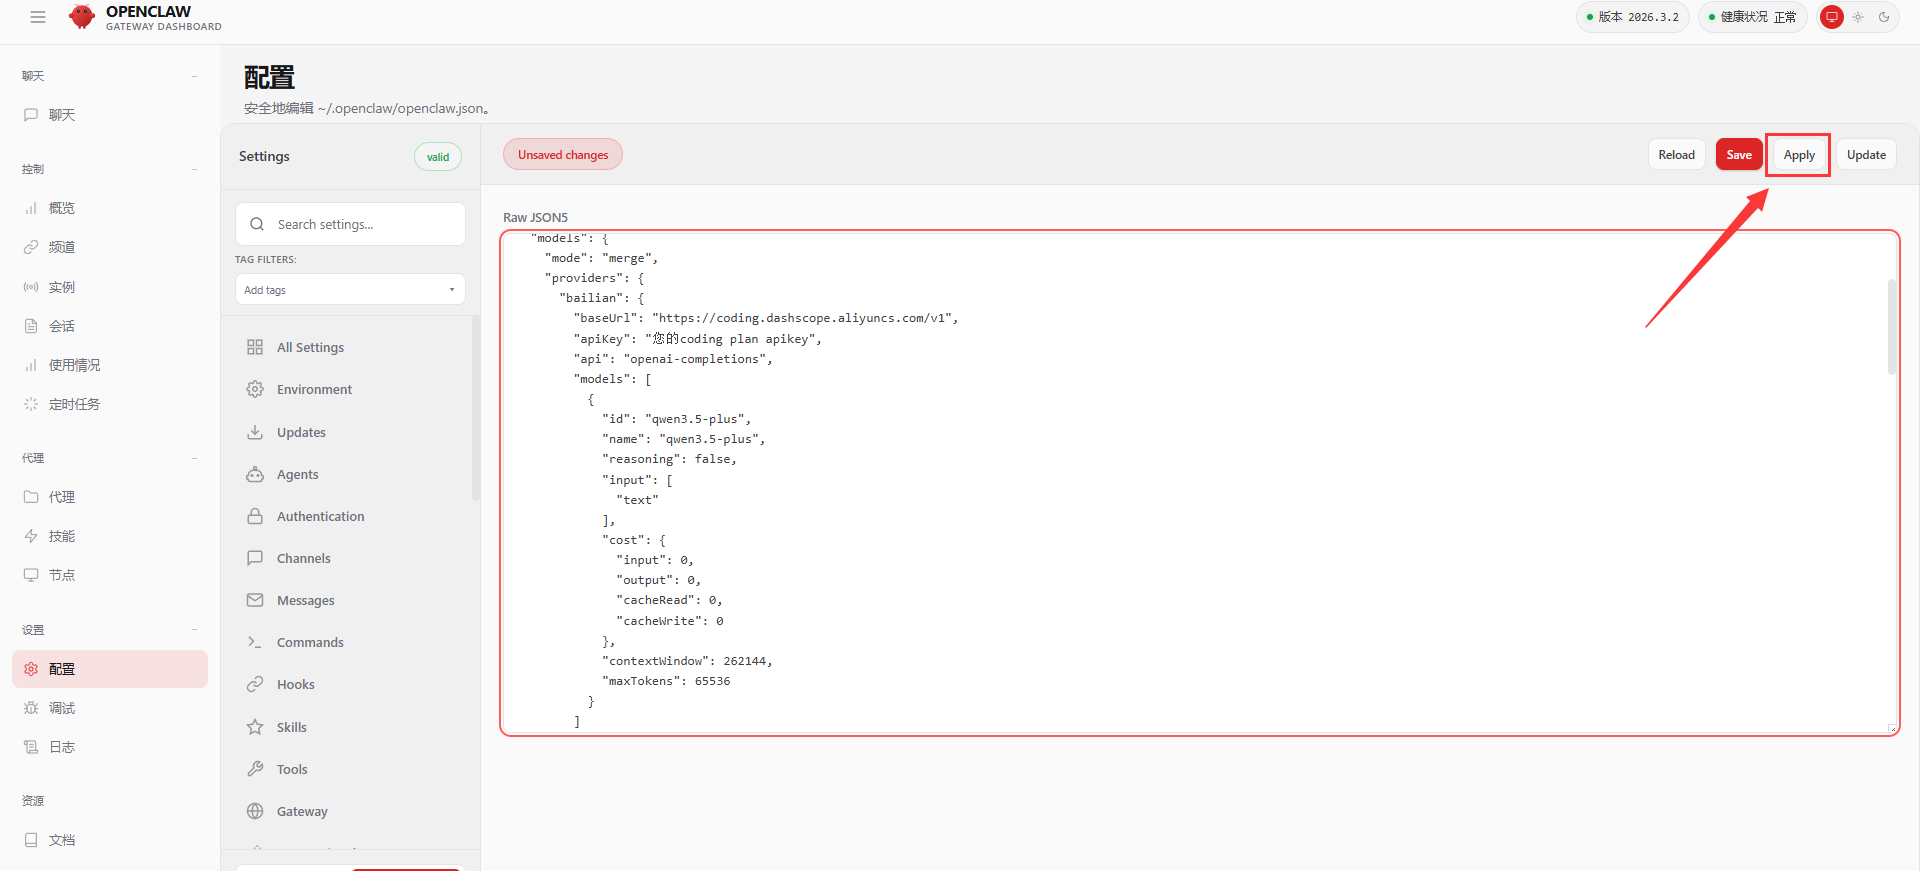Switch to system theme mode
This screenshot has width=1920, height=871.
pyautogui.click(x=1832, y=17)
